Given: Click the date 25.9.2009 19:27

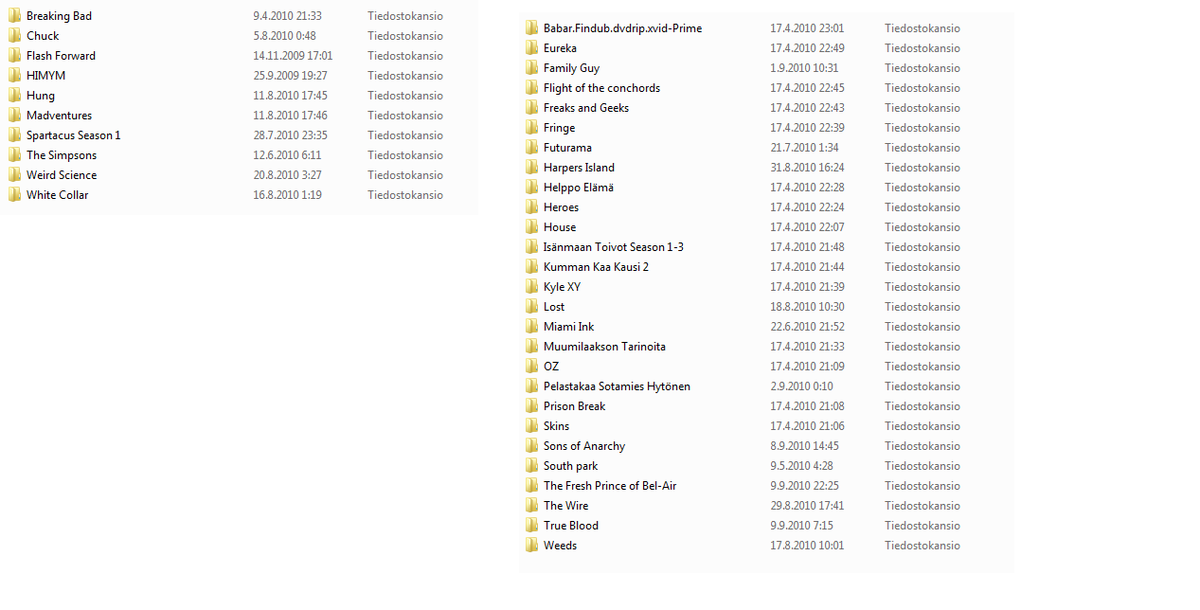Looking at the screenshot, I should click(290, 76).
